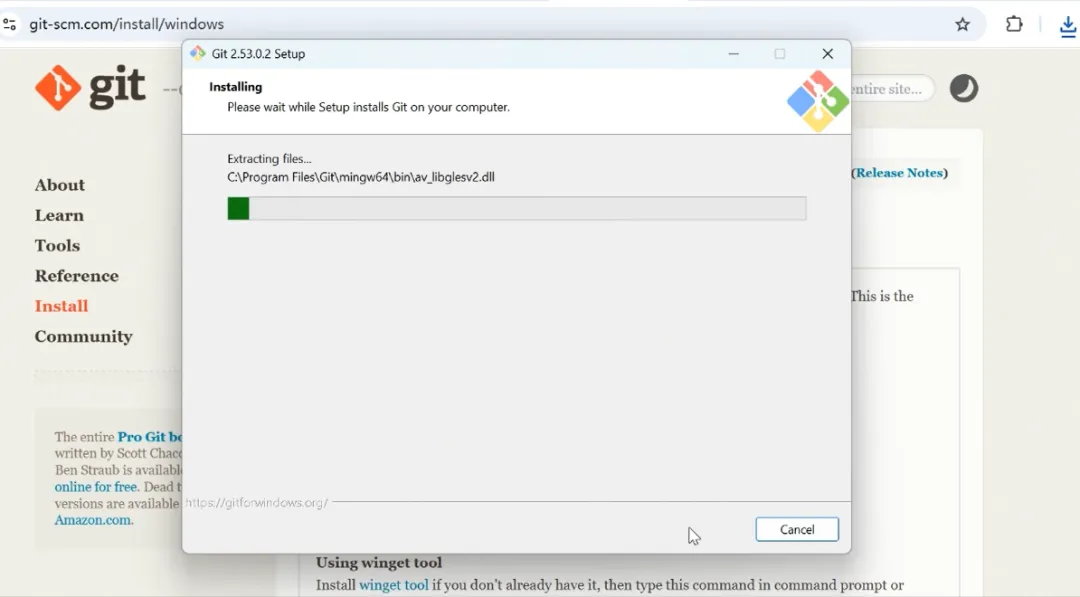Open the browser Extensions puzzle icon
This screenshot has width=1080, height=597.
pyautogui.click(x=1014, y=24)
